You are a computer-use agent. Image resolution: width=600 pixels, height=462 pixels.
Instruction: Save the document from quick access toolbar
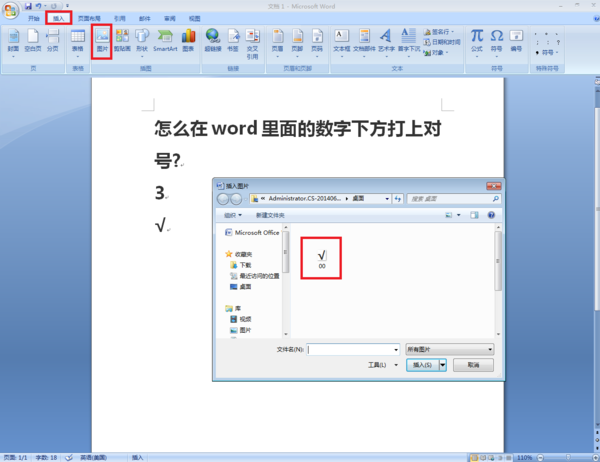click(28, 6)
